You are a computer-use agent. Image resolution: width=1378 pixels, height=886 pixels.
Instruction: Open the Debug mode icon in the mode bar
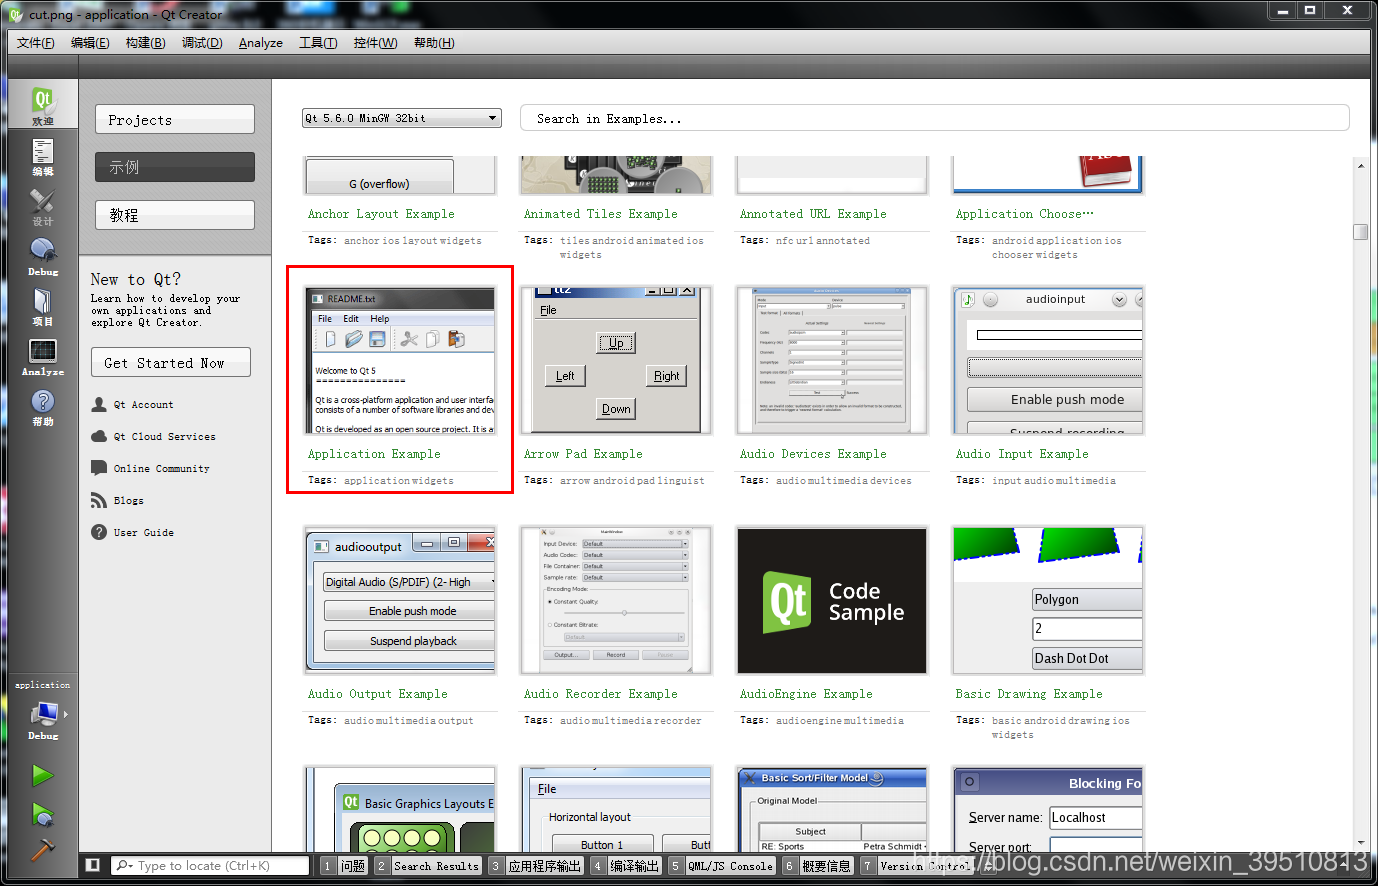pyautogui.click(x=42, y=256)
